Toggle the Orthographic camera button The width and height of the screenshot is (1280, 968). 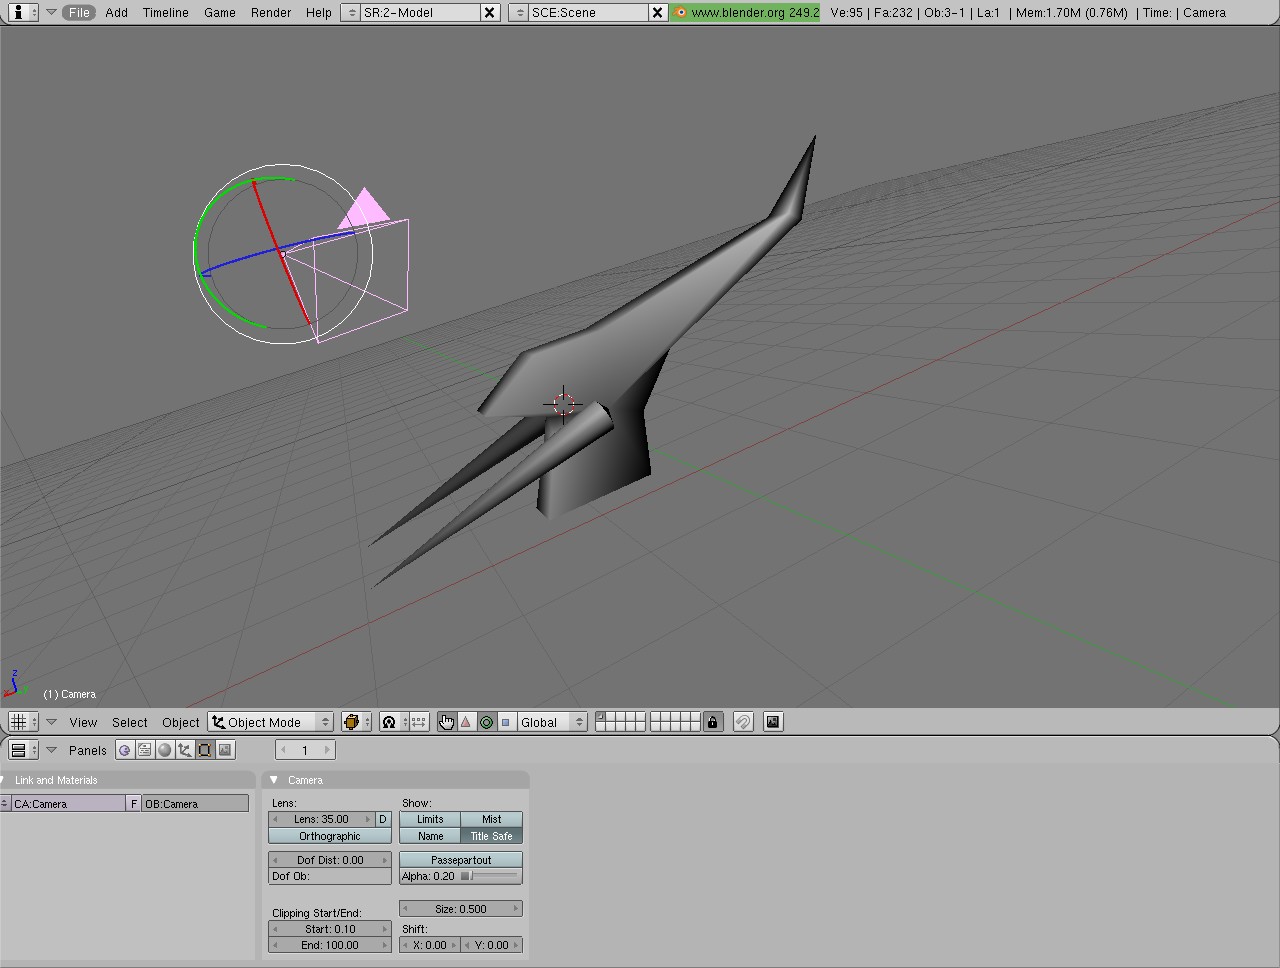tap(329, 836)
